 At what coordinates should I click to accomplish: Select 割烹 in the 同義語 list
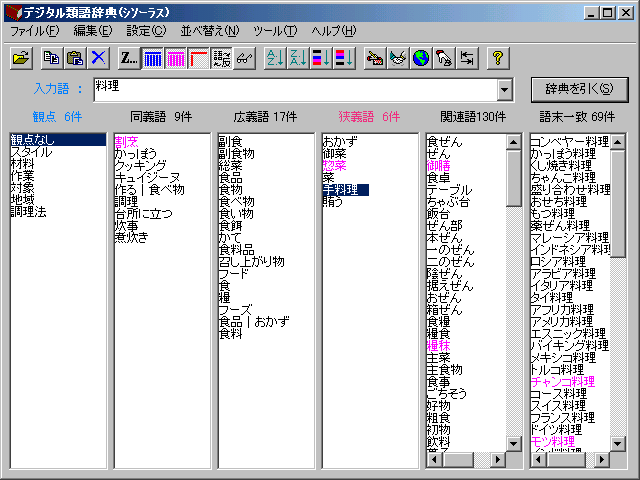tap(127, 142)
